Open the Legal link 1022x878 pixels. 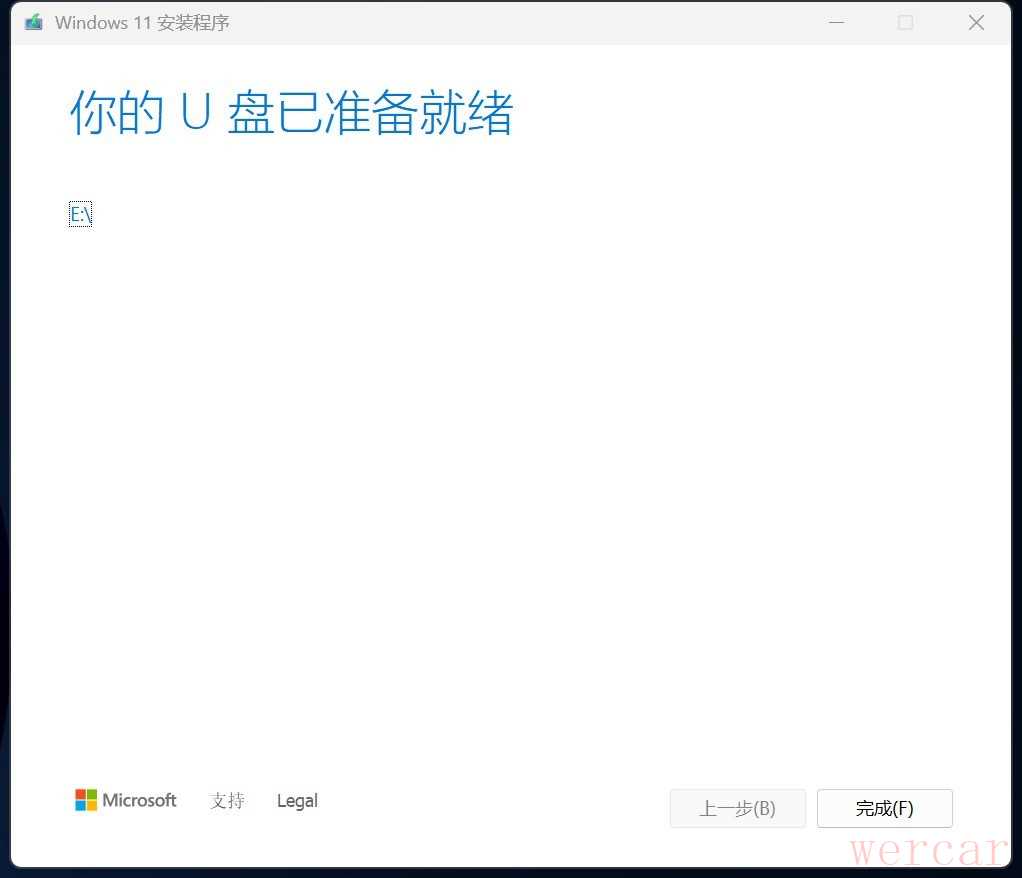coord(297,801)
